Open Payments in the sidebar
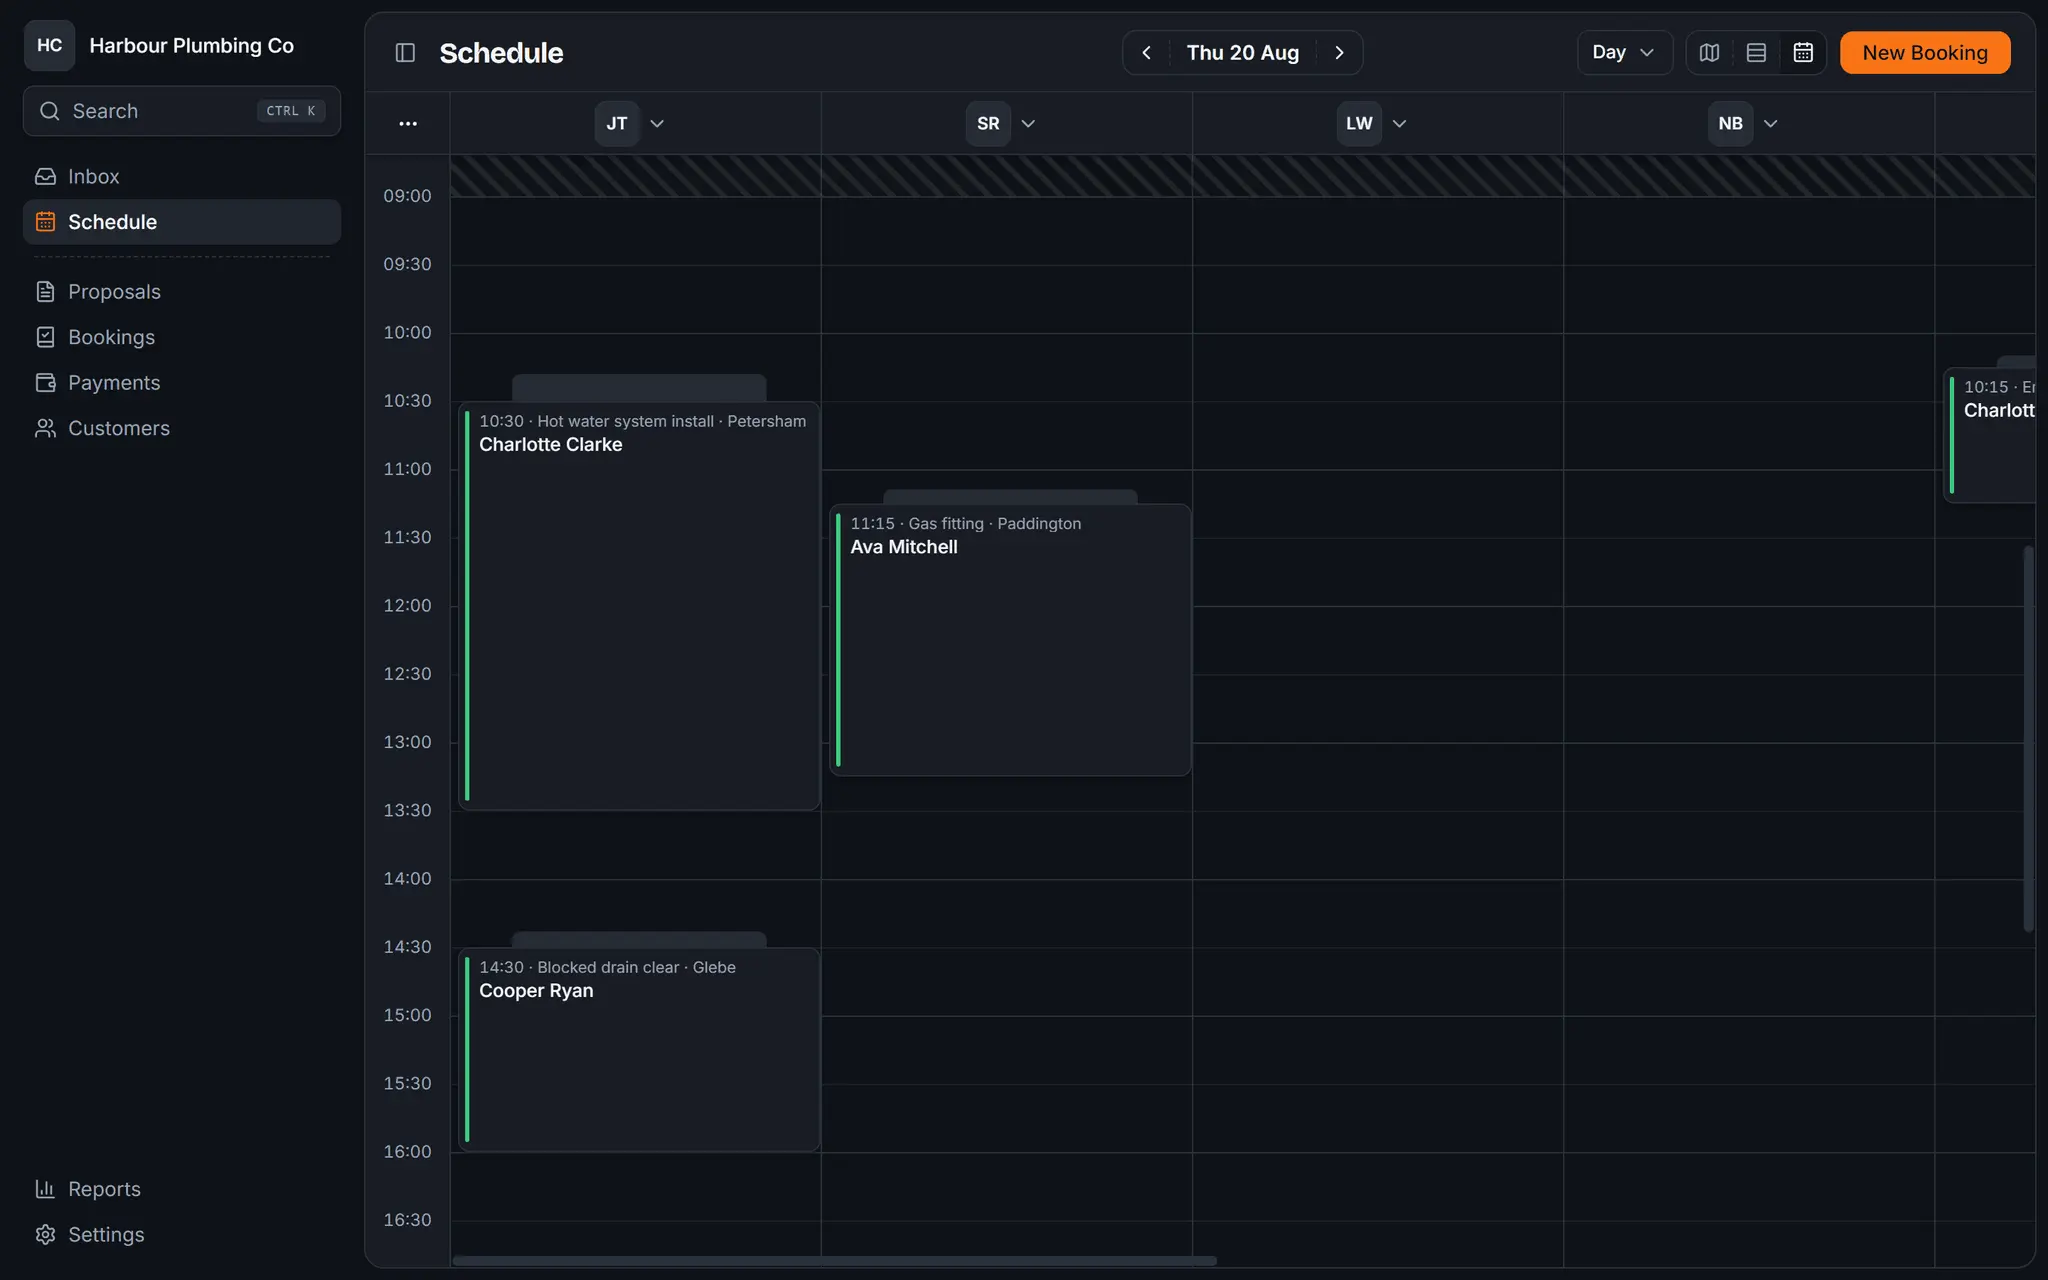 coord(182,383)
